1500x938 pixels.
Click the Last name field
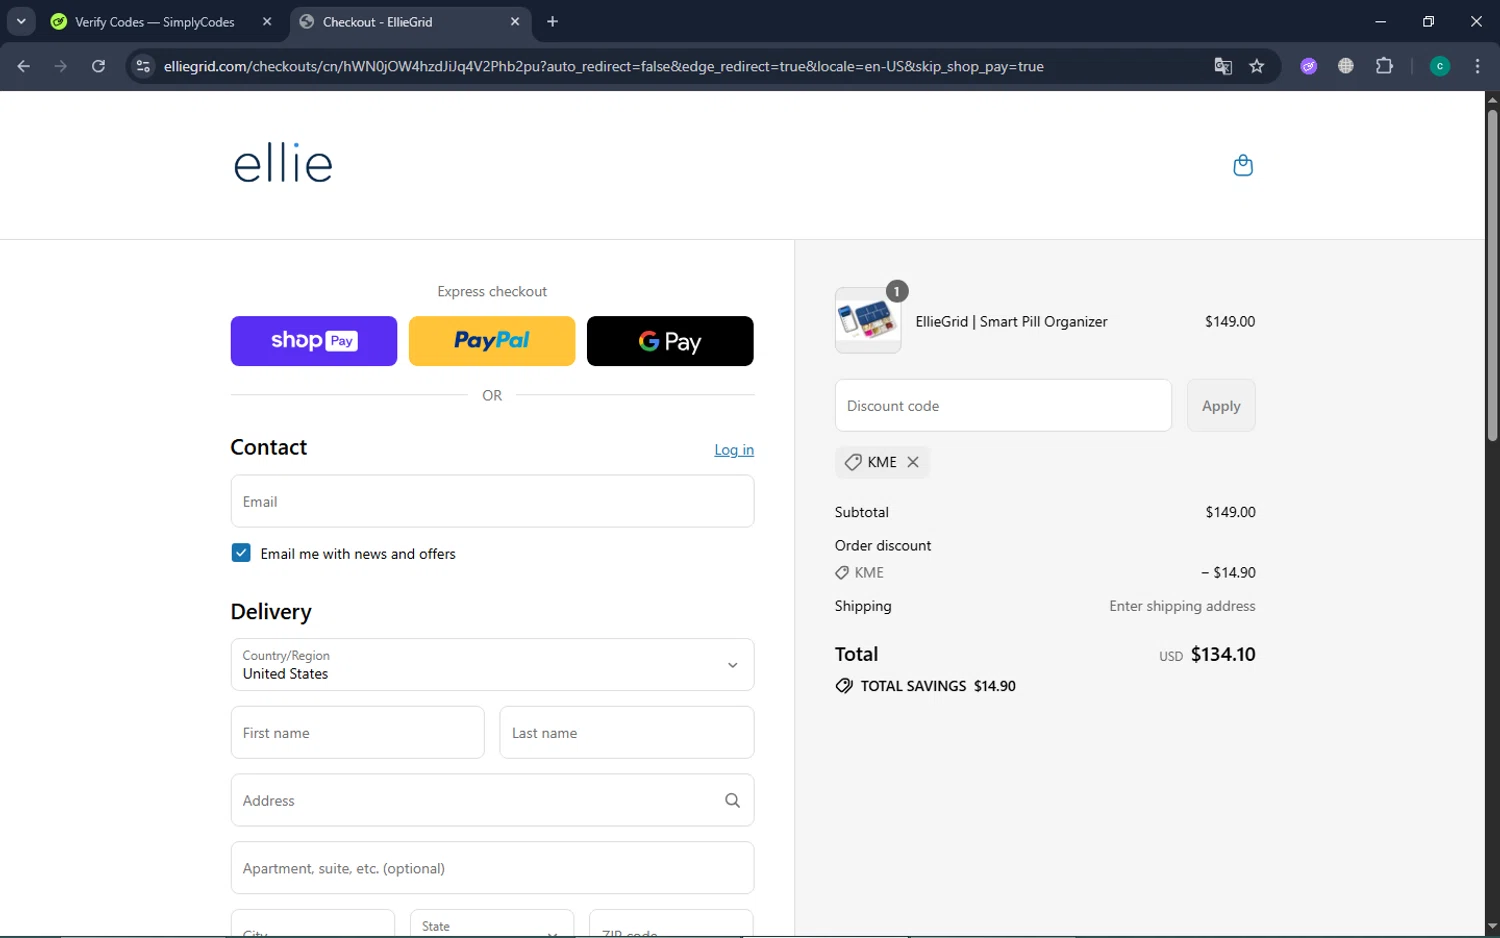627,733
